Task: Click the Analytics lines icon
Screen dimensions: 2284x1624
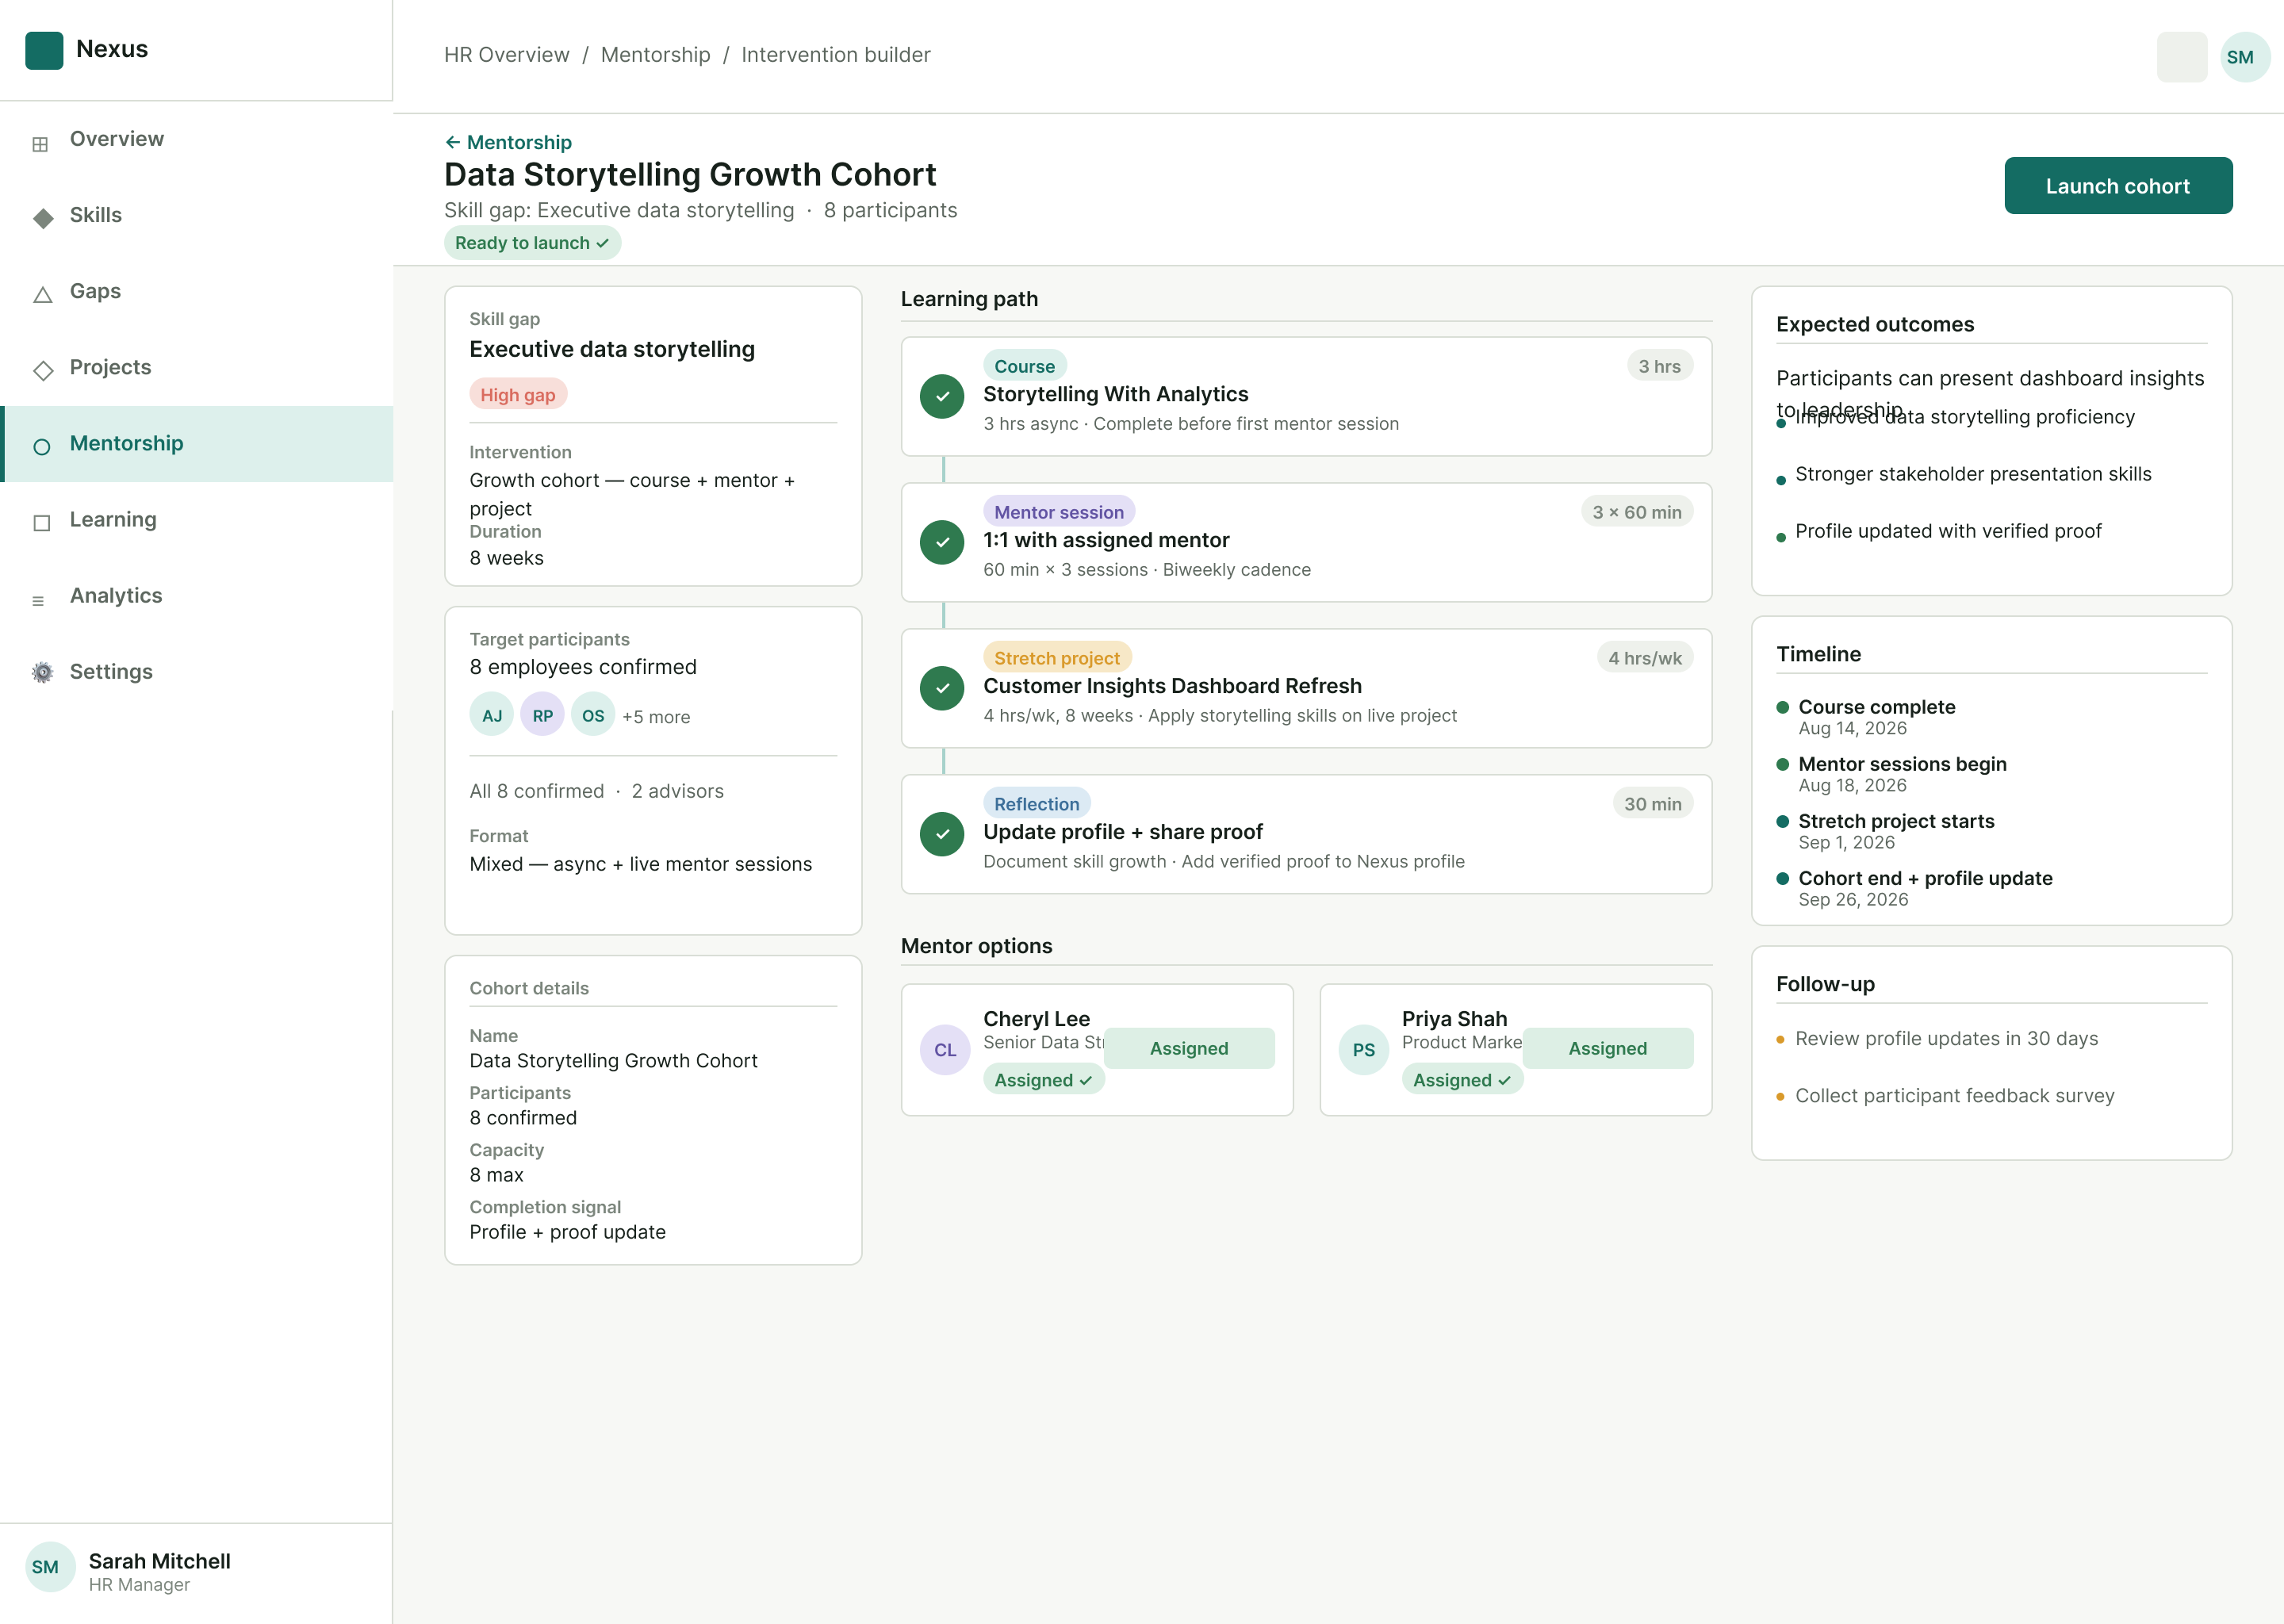Action: [x=38, y=601]
